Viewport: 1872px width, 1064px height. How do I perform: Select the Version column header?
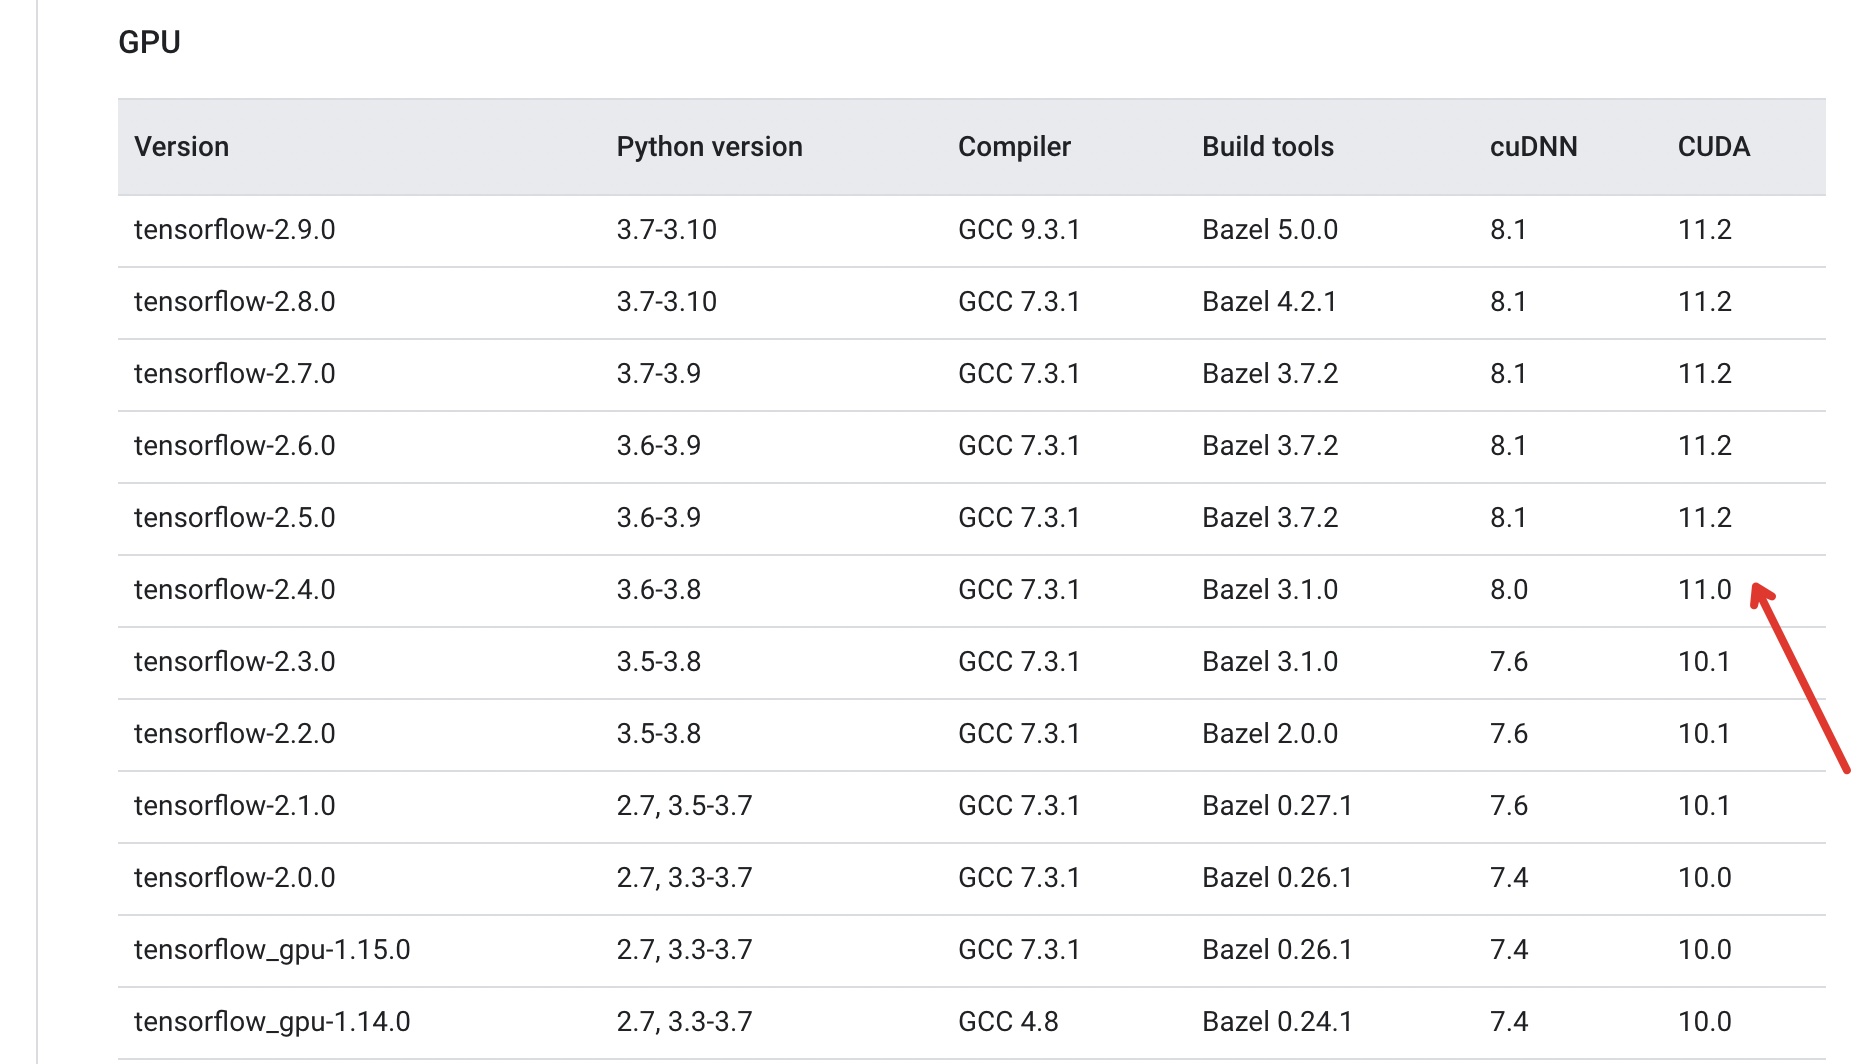(x=181, y=147)
